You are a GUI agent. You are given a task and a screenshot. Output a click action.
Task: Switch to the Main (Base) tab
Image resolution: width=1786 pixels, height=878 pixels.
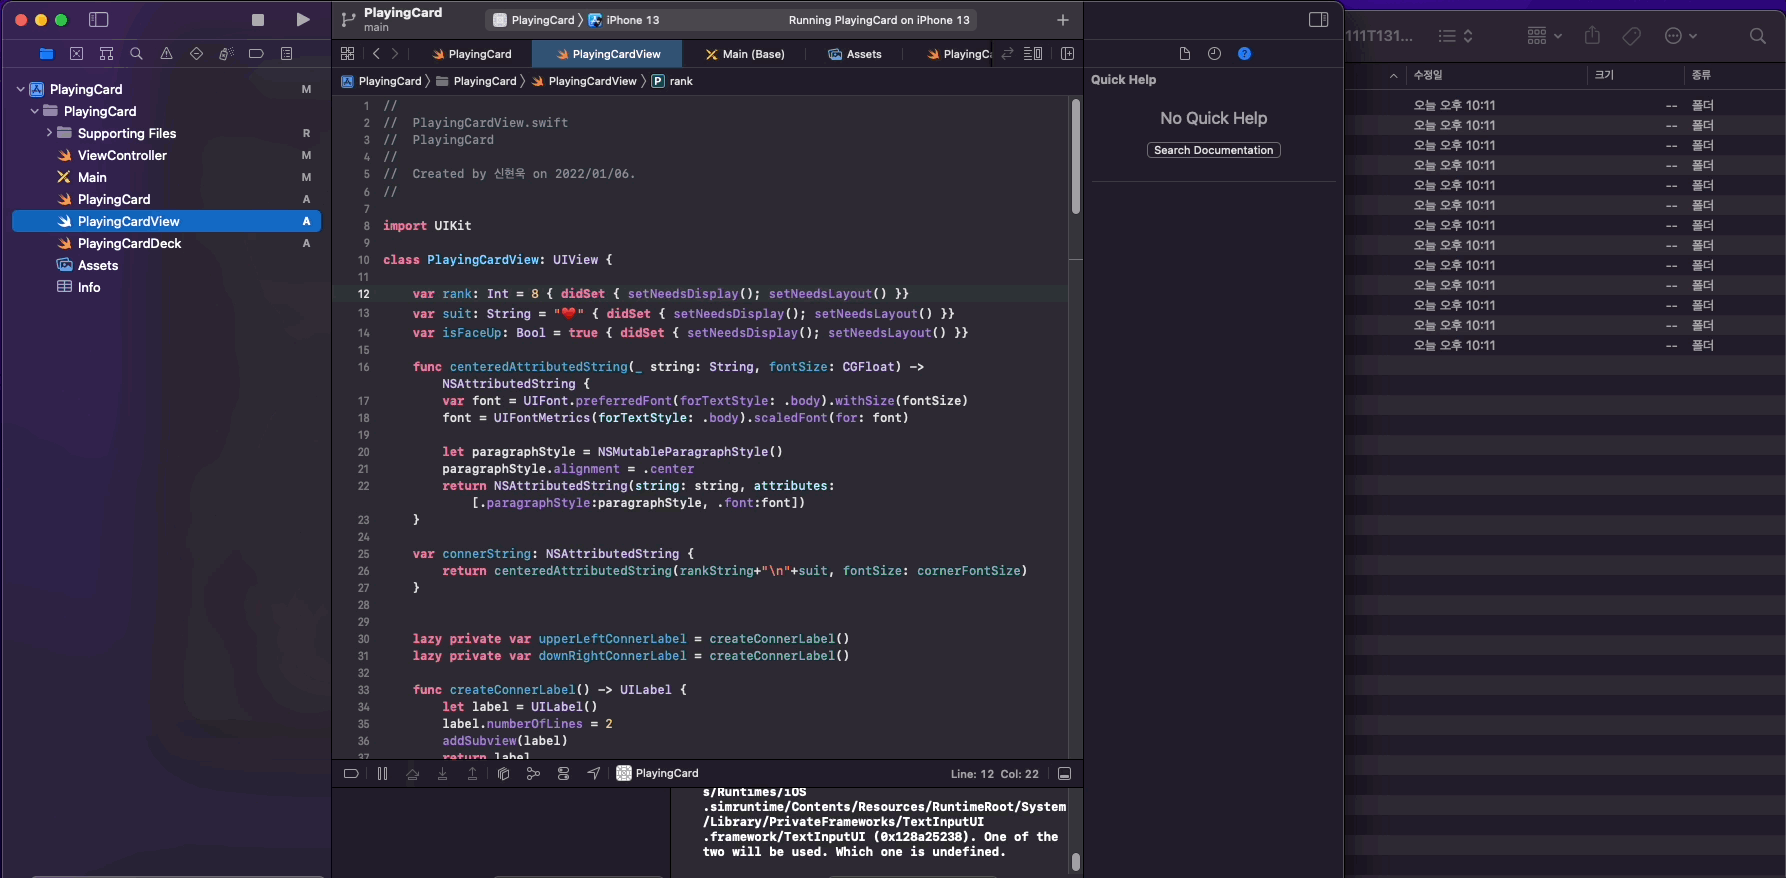pos(745,54)
